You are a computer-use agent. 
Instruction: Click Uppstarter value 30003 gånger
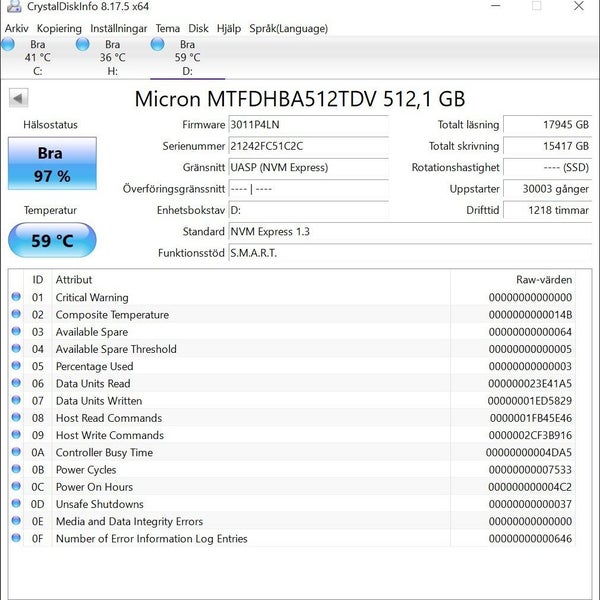click(548, 189)
